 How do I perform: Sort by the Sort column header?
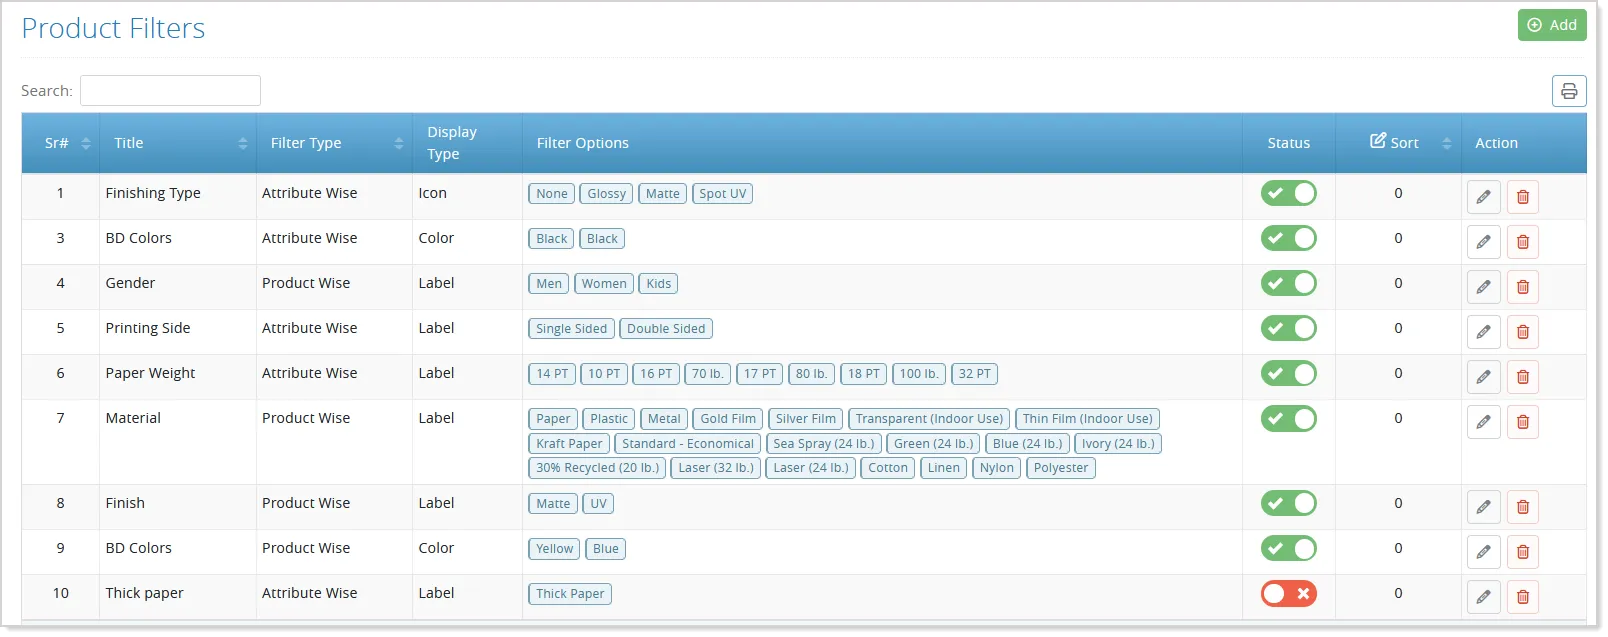[x=1398, y=143]
